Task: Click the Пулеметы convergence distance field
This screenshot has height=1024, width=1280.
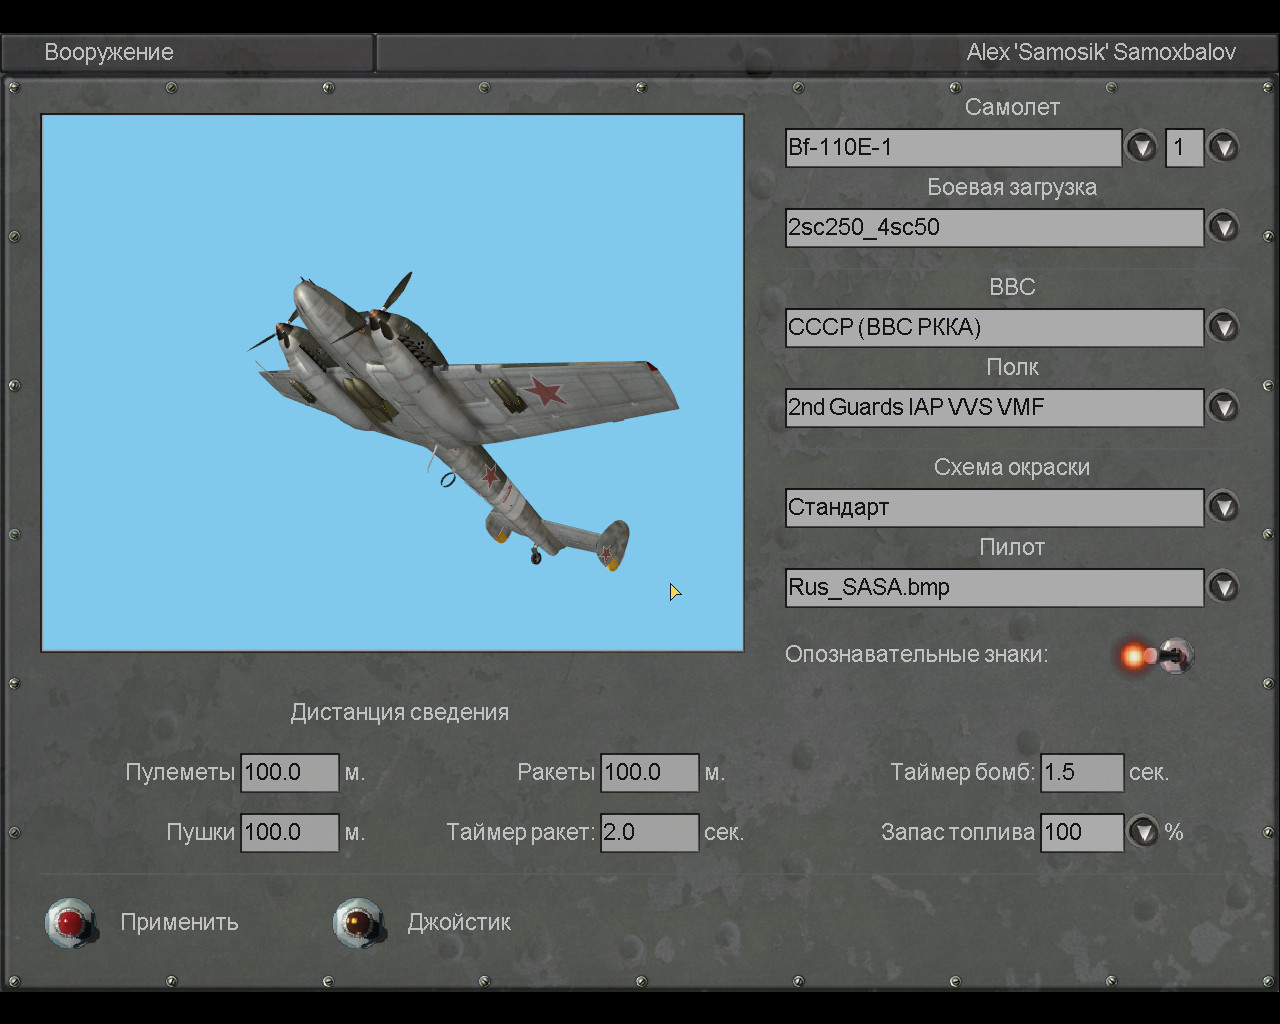Action: (290, 773)
